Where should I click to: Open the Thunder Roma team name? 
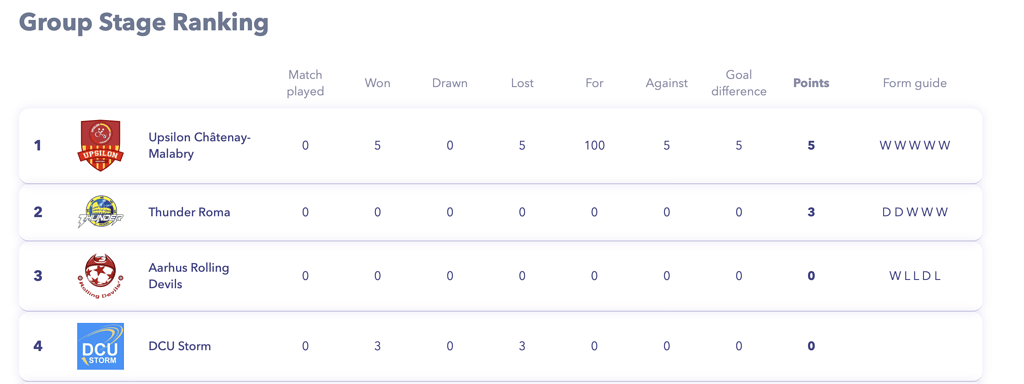coord(189,212)
